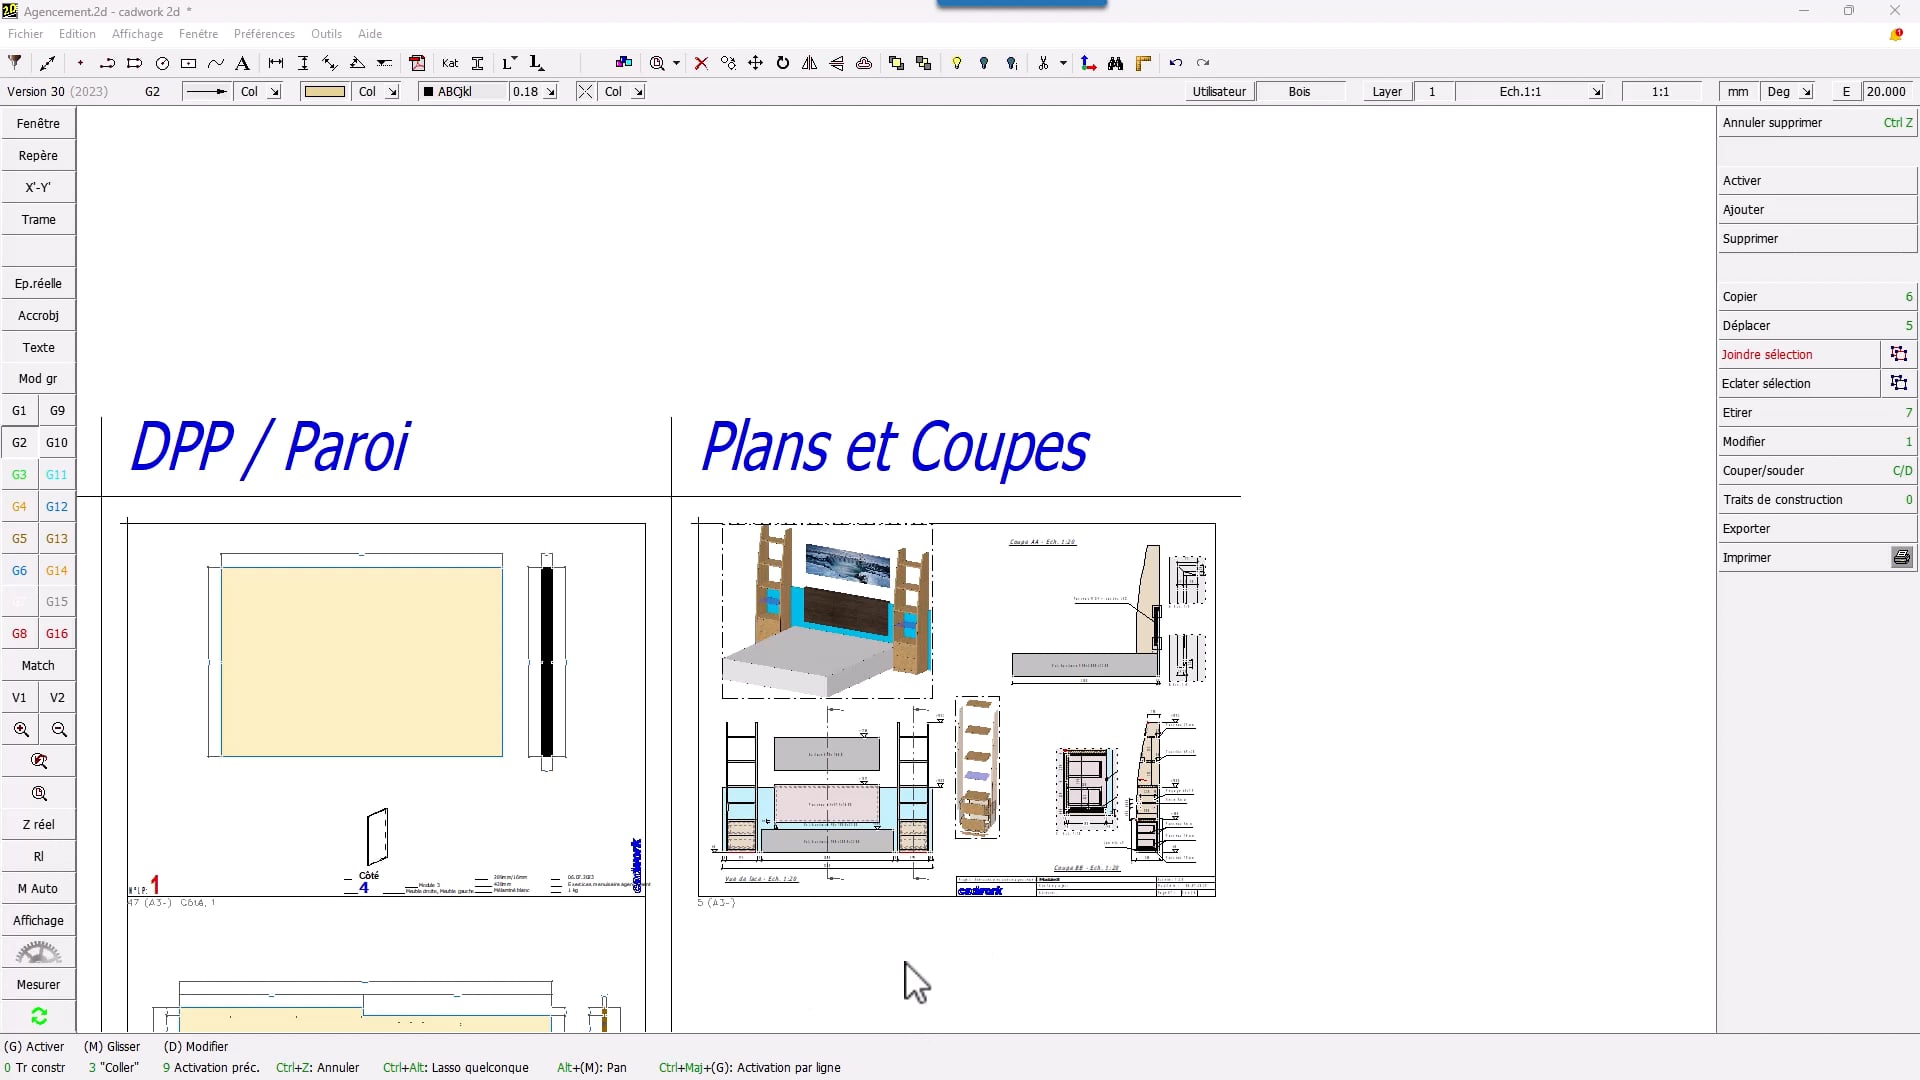Image resolution: width=1920 pixels, height=1080 pixels.
Task: Select the text tool A icon
Action: pyautogui.click(x=242, y=63)
